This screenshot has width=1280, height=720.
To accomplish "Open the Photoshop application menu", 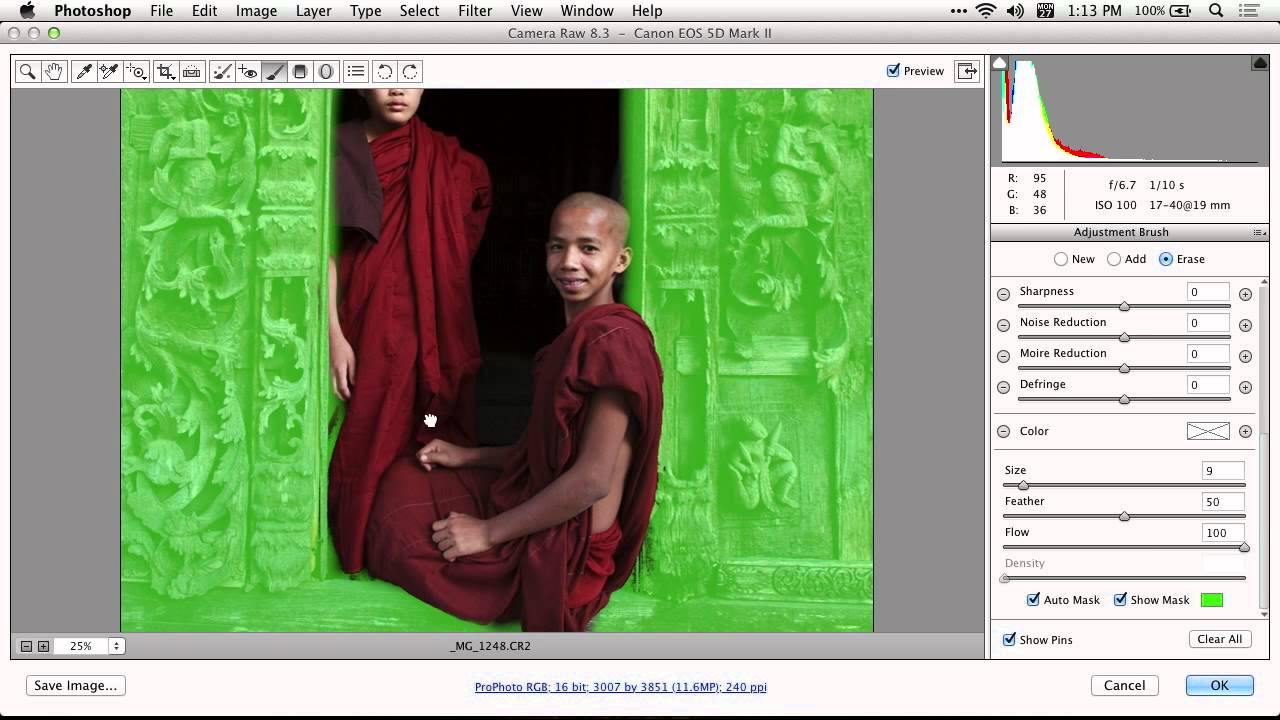I will pyautogui.click(x=92, y=11).
